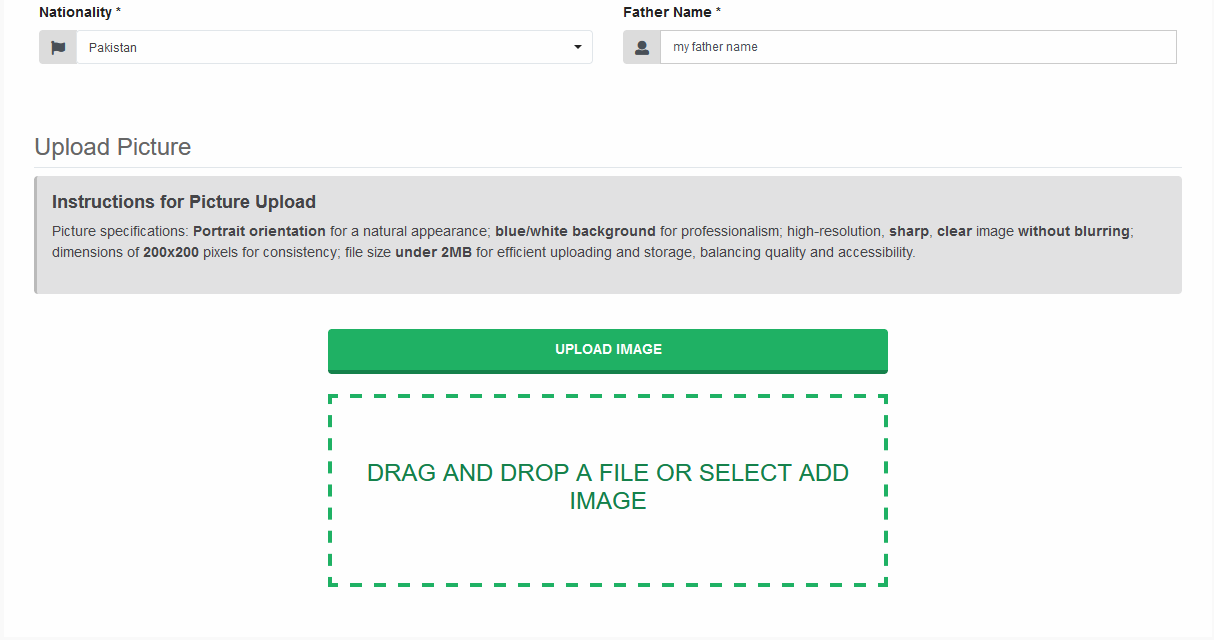This screenshot has height=640, width=1214.
Task: Click the required asterisk next to Father Name
Action: point(718,12)
